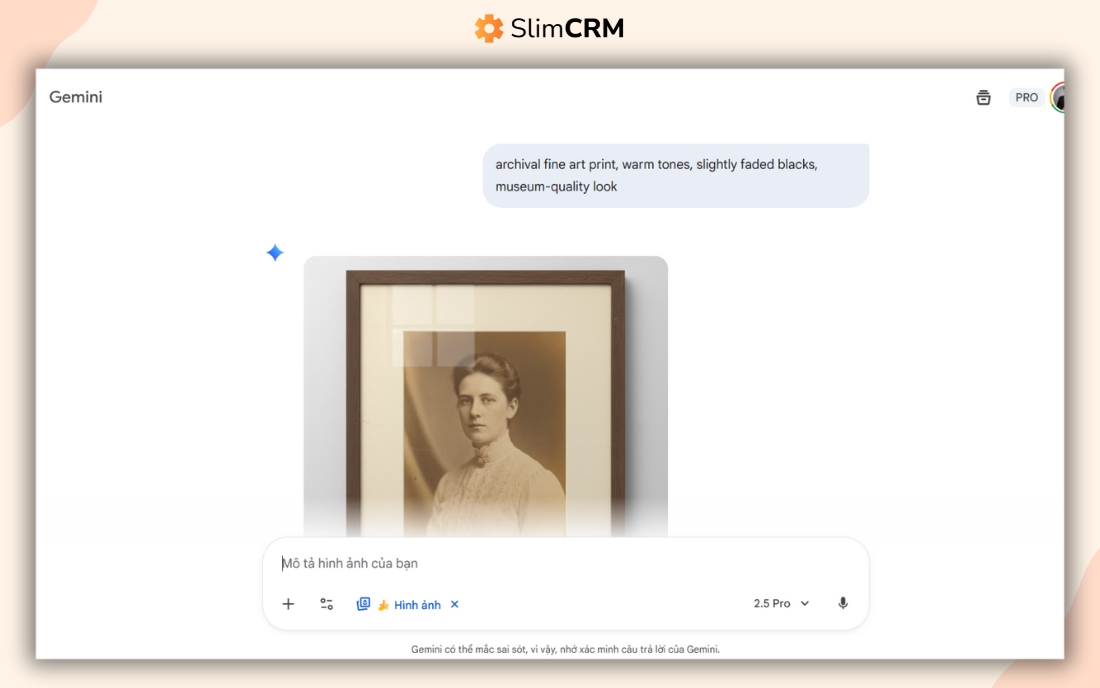
Task: Click the Gemini title at top left
Action: click(76, 97)
